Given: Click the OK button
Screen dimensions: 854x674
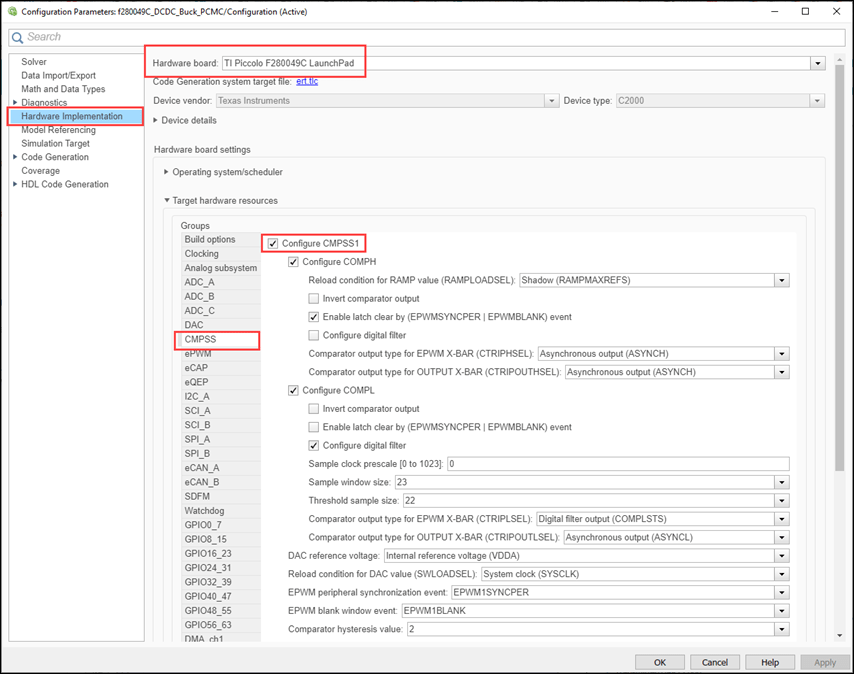Looking at the screenshot, I should coord(660,662).
